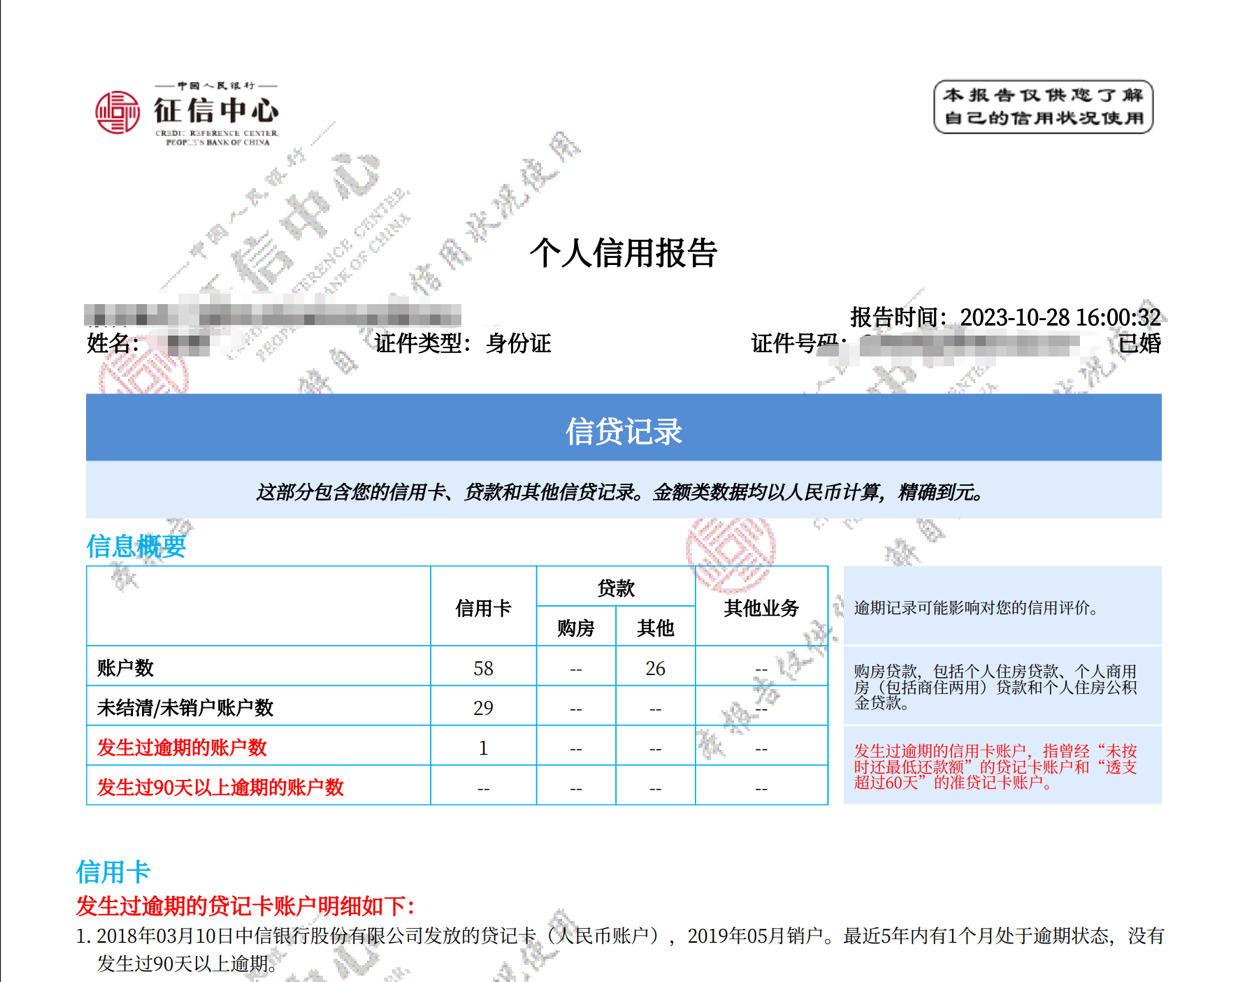Click the 未结清/未销户账户数 row label

click(185, 708)
